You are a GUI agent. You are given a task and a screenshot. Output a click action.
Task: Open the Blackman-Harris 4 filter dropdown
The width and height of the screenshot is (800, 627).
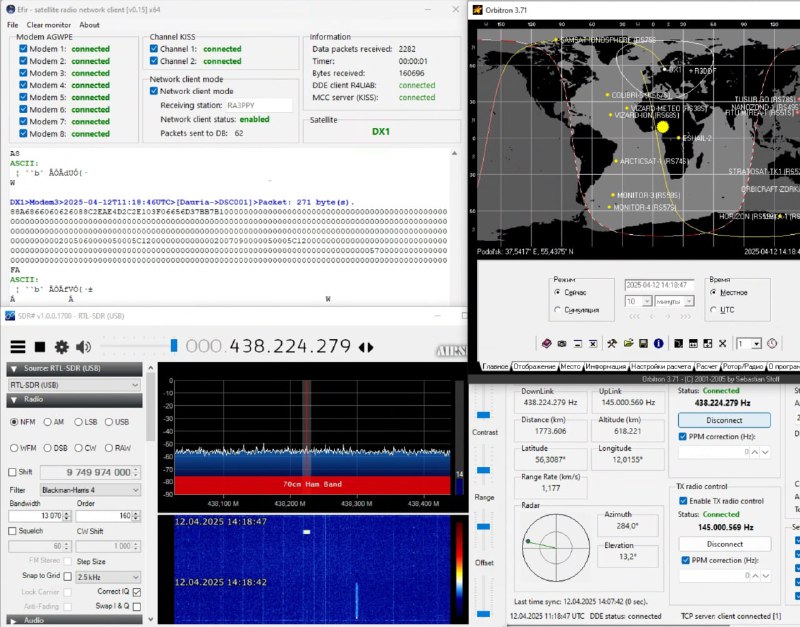point(90,490)
